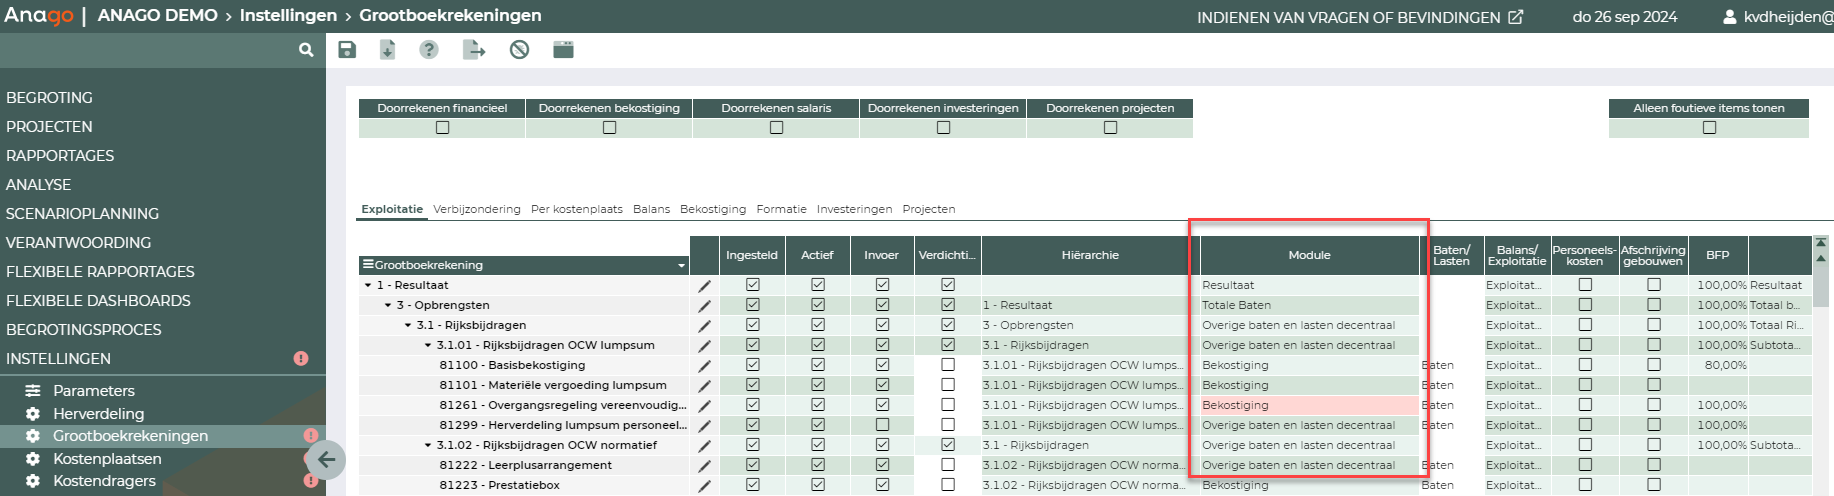Click the search magnifier in sidebar
The height and width of the screenshot is (496, 1834).
306,50
